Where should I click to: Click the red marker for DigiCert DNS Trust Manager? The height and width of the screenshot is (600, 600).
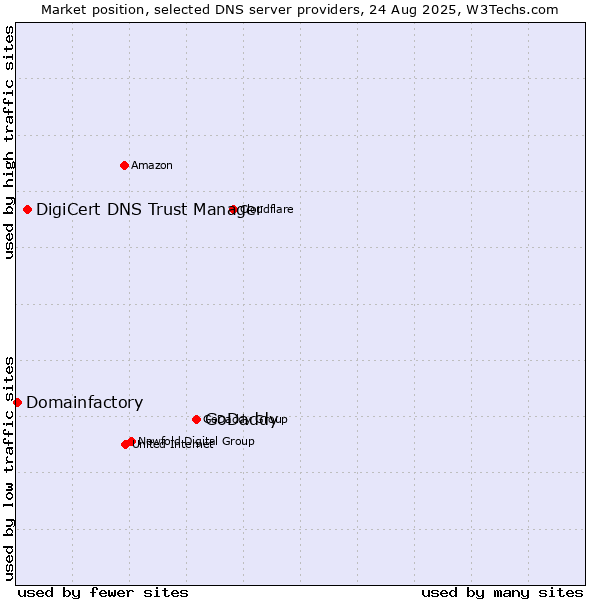click(x=27, y=209)
